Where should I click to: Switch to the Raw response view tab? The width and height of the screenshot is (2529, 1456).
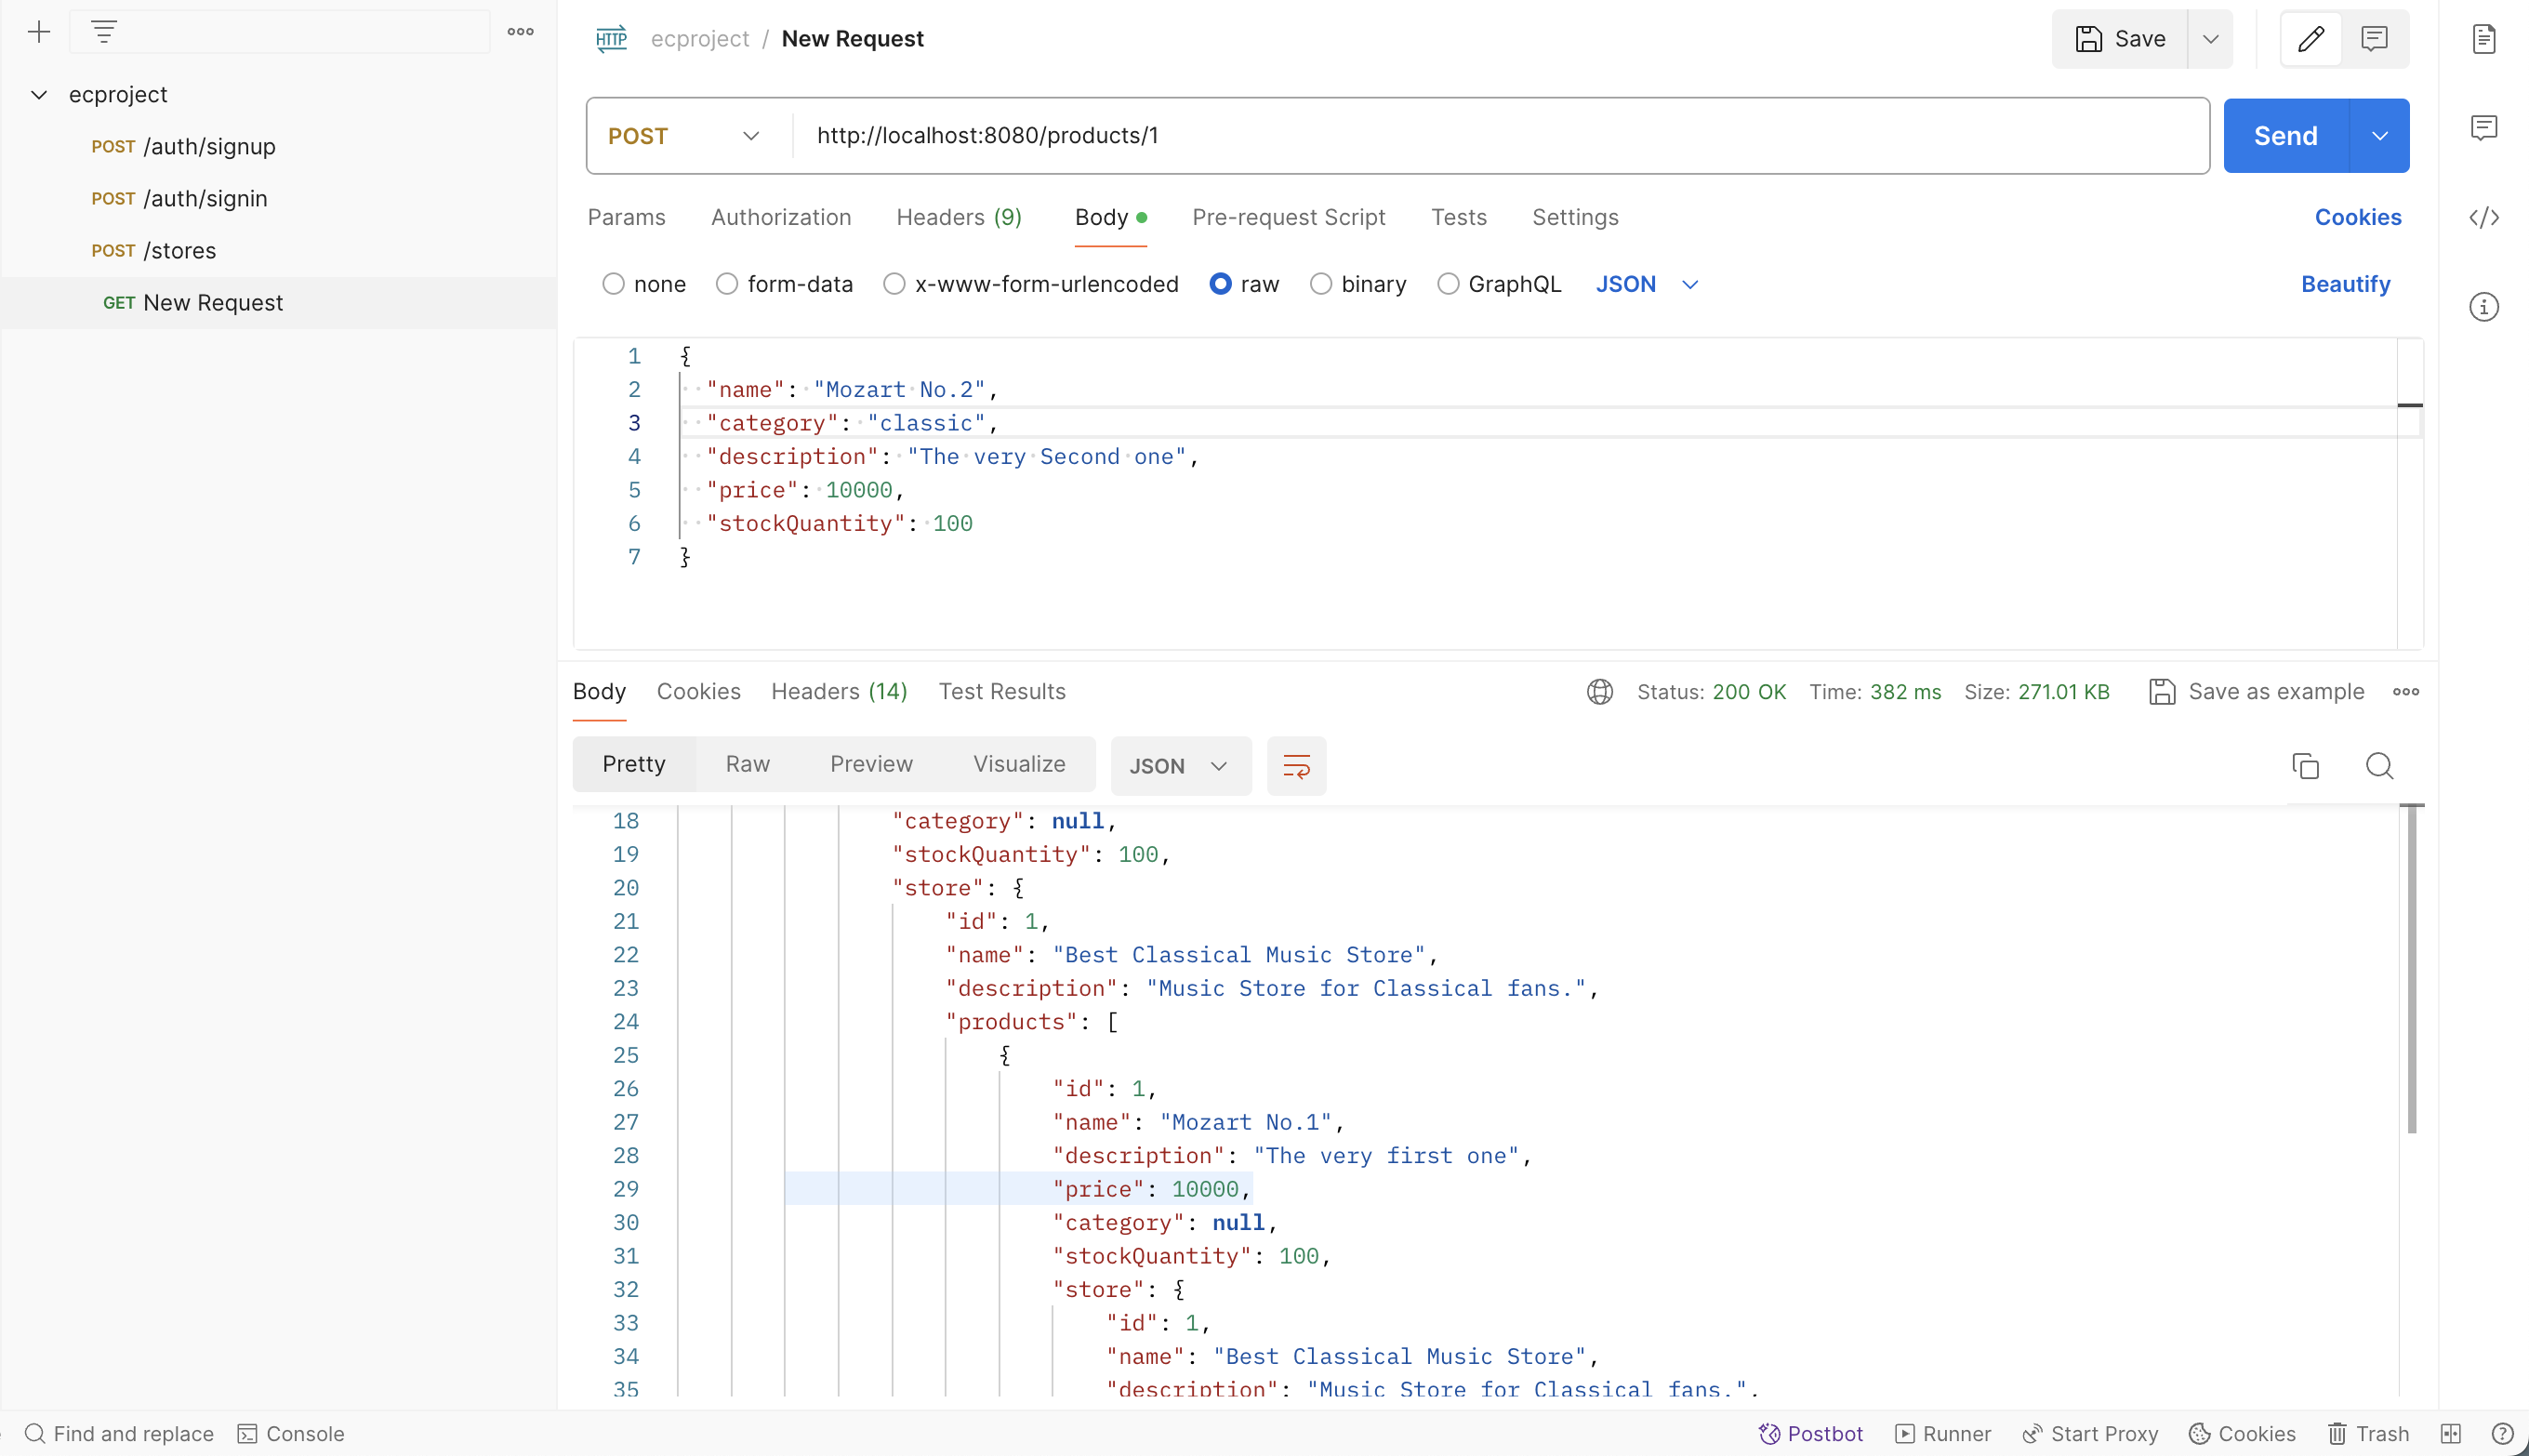[747, 764]
